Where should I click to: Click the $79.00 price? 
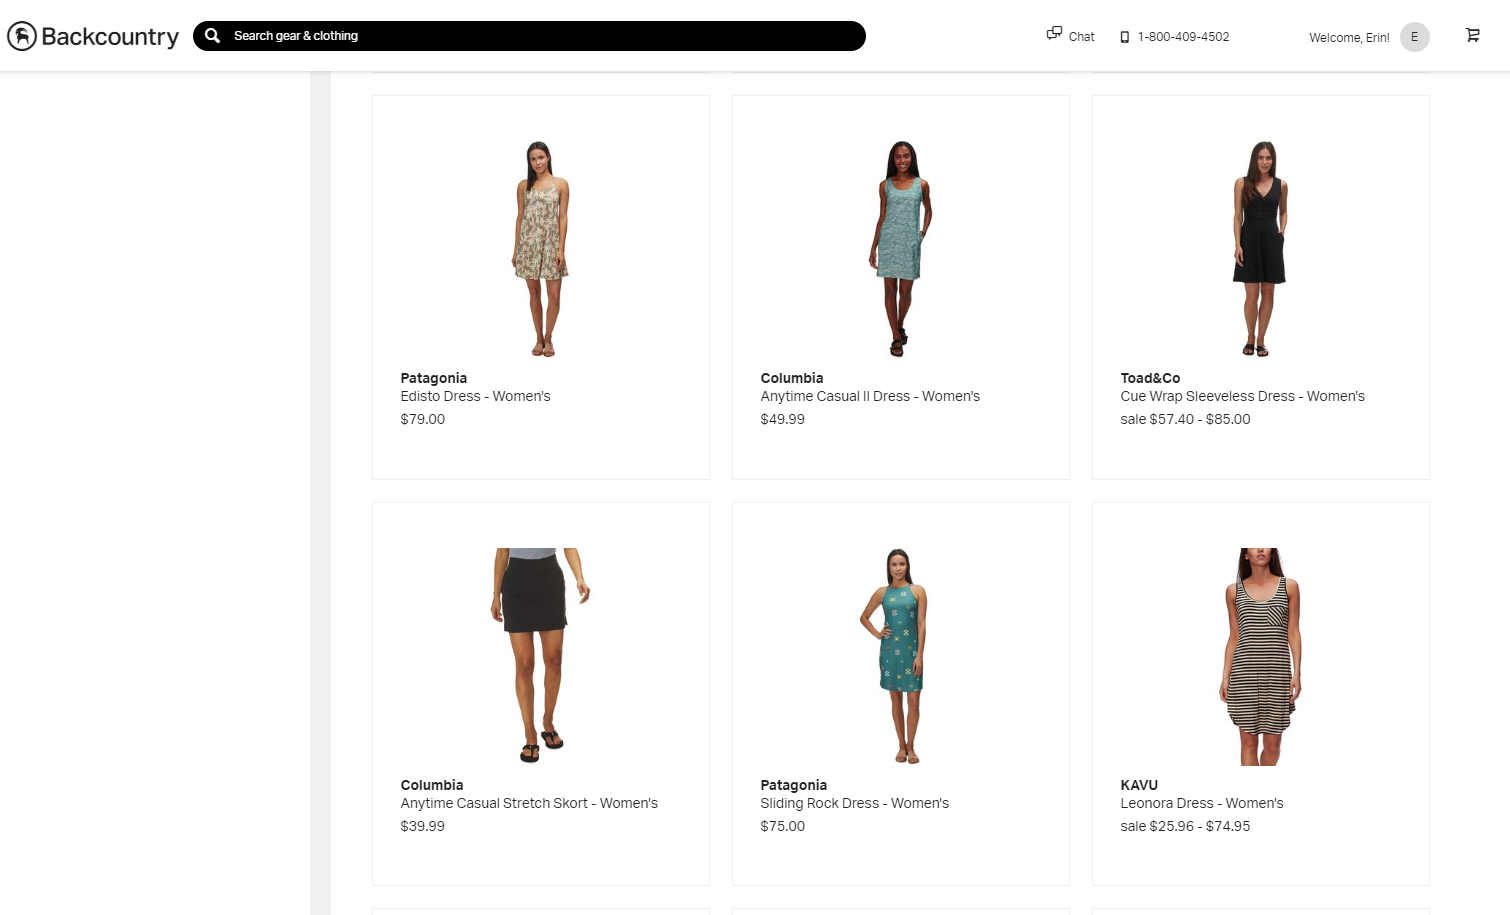click(422, 419)
